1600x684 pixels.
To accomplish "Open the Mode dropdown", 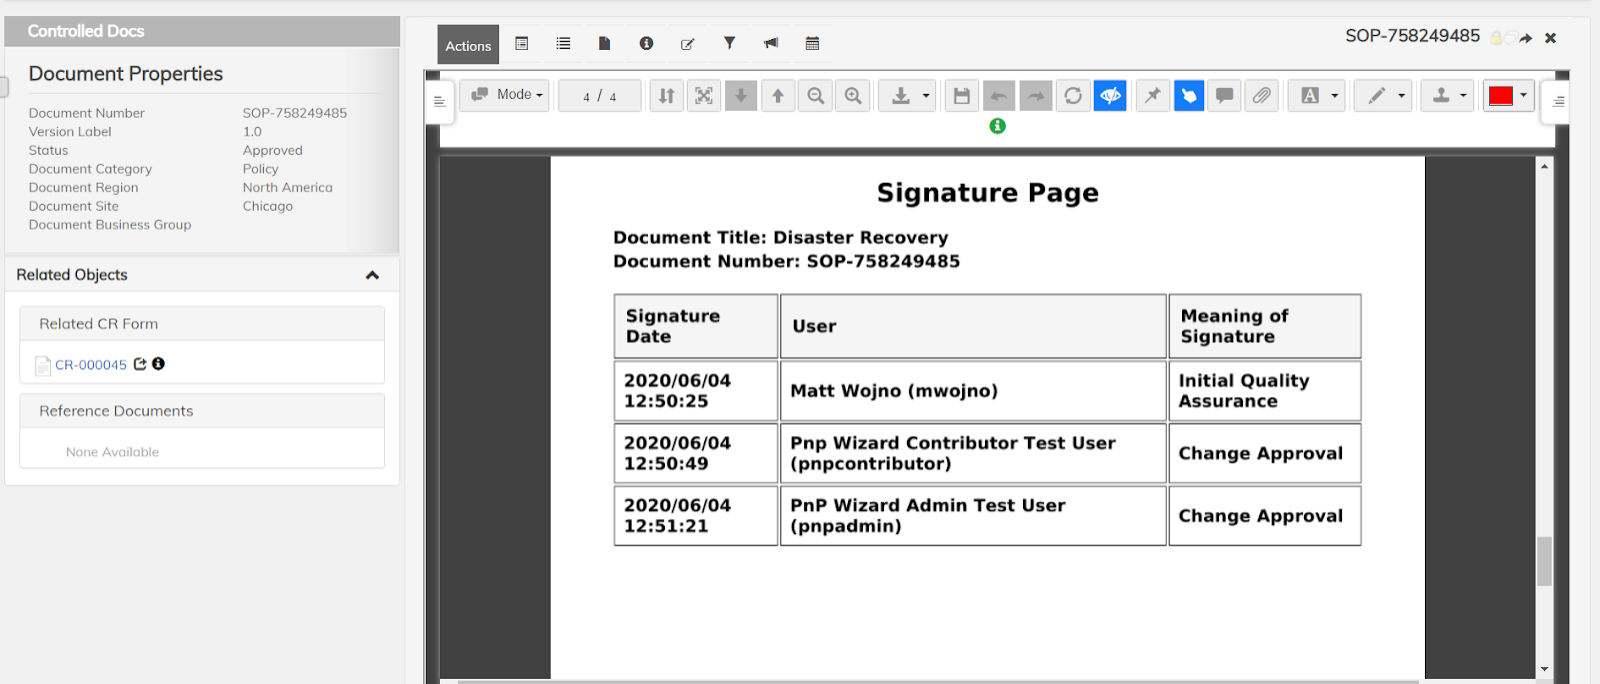I will (x=505, y=95).
